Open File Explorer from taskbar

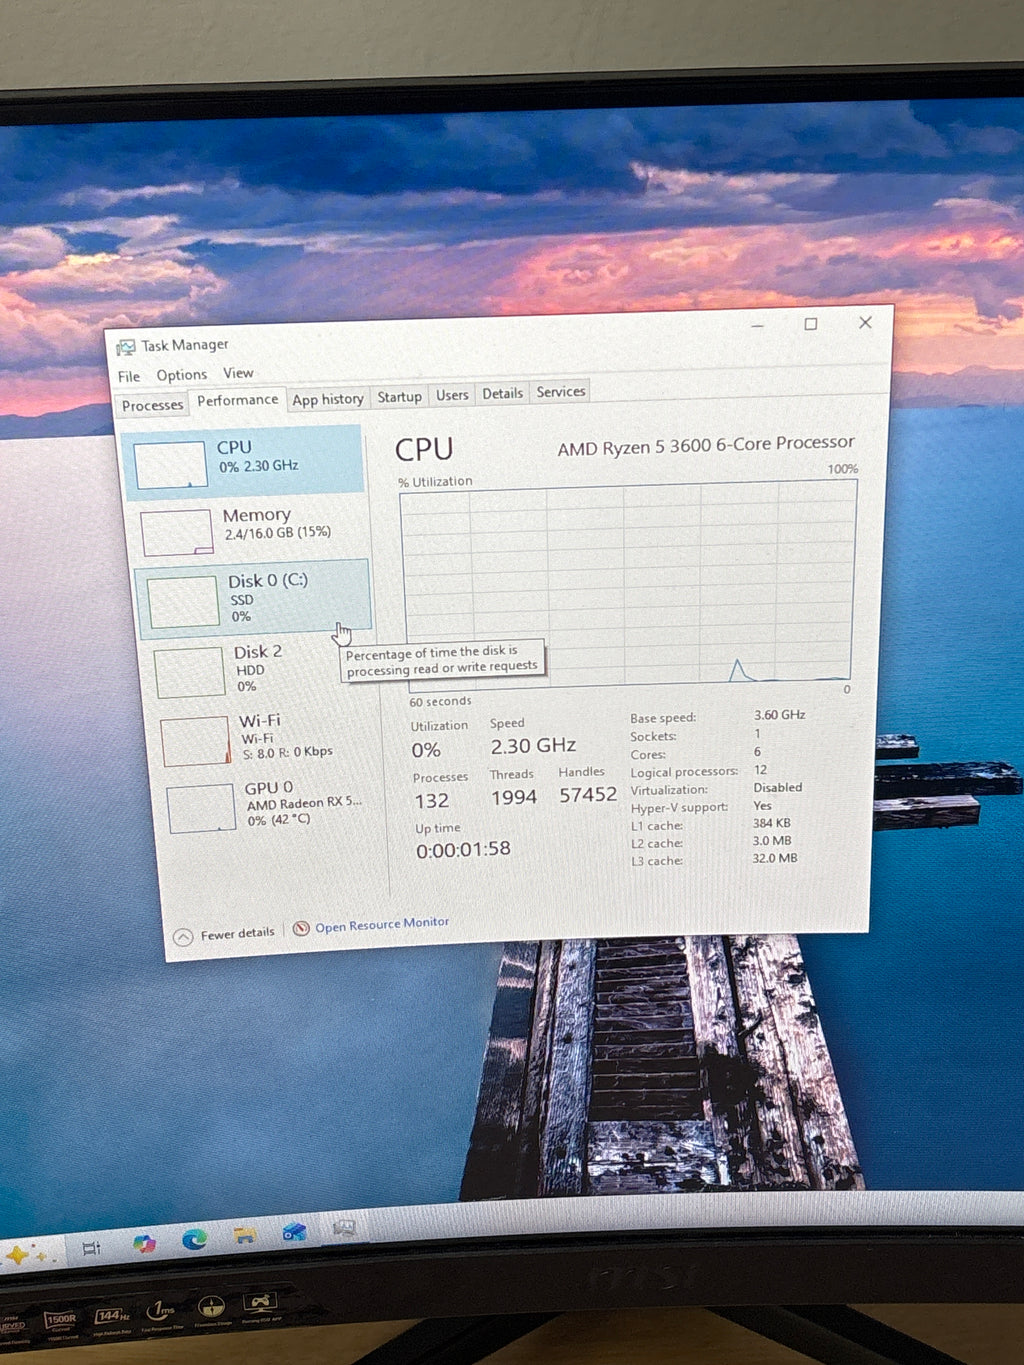pos(244,1236)
